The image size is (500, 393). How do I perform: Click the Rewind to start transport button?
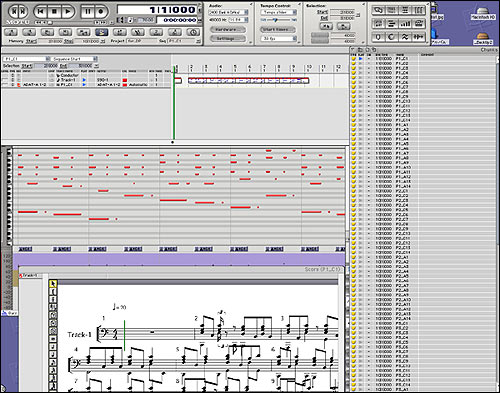click(x=41, y=12)
